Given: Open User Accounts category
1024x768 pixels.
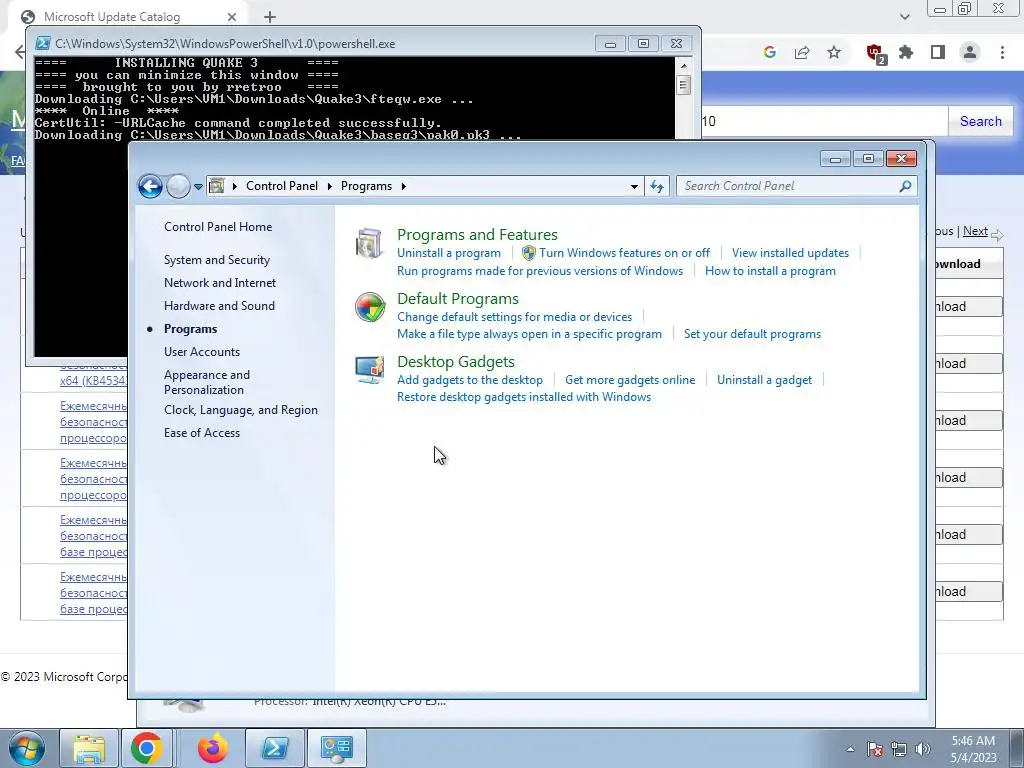Looking at the screenshot, I should pos(202,351).
